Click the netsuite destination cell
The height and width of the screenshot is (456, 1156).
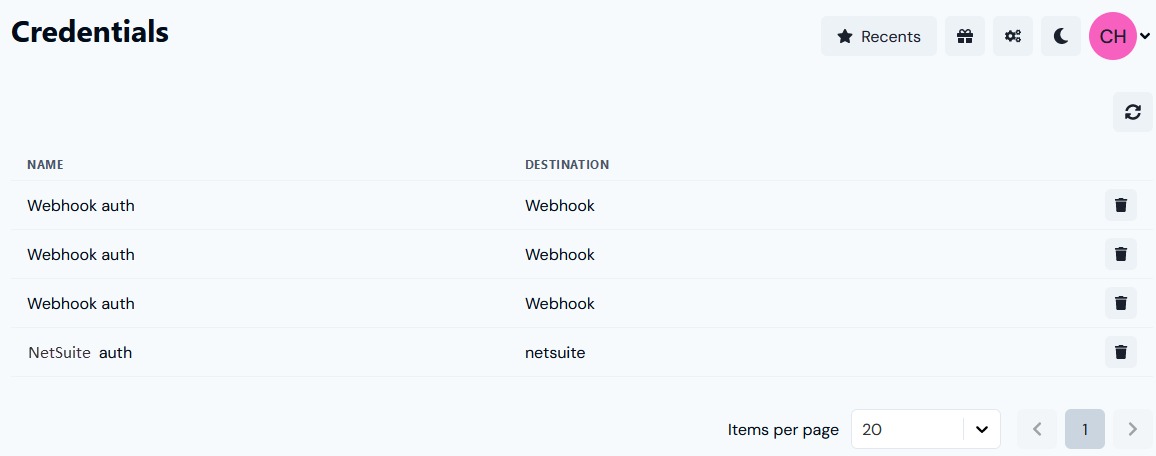(555, 352)
